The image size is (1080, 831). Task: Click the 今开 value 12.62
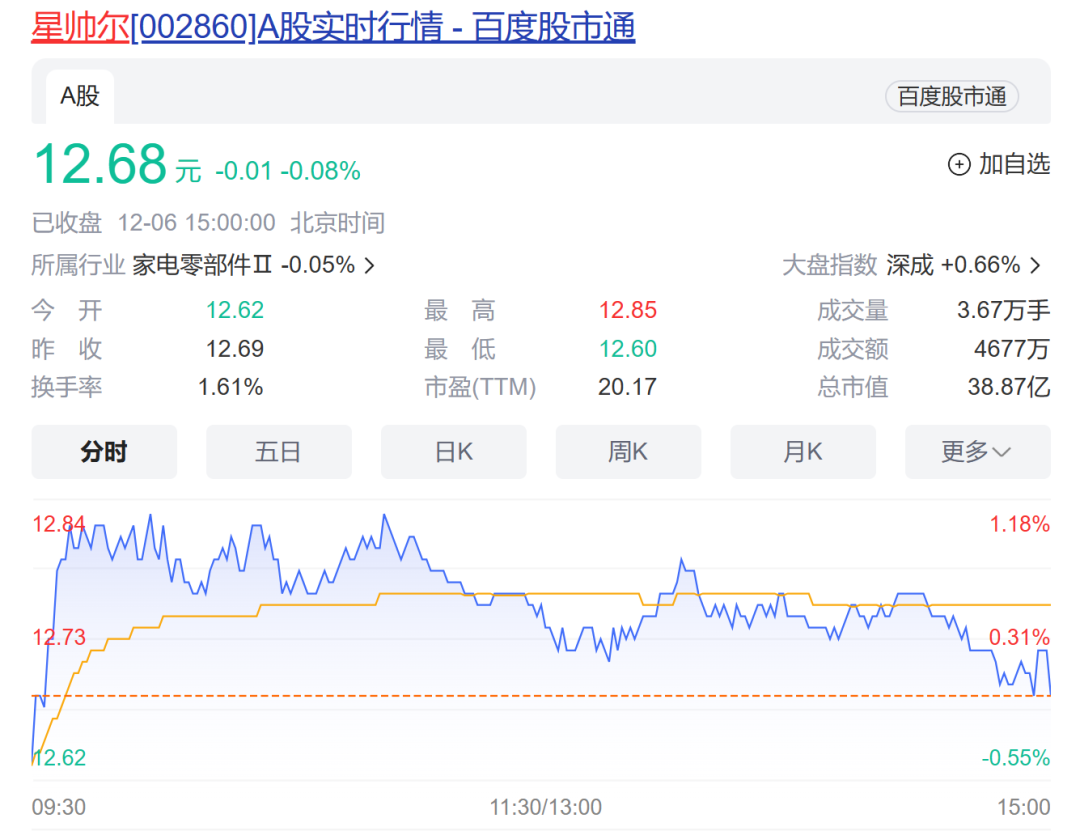click(235, 310)
